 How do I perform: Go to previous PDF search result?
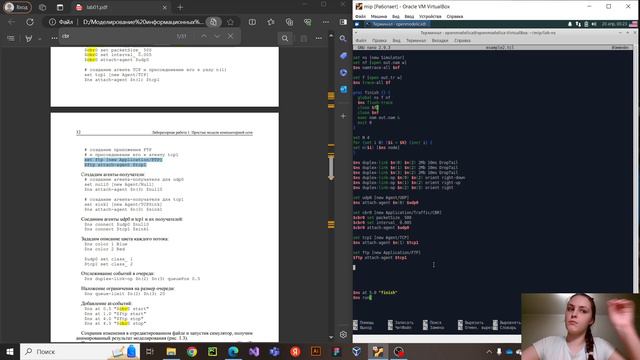pos(204,36)
